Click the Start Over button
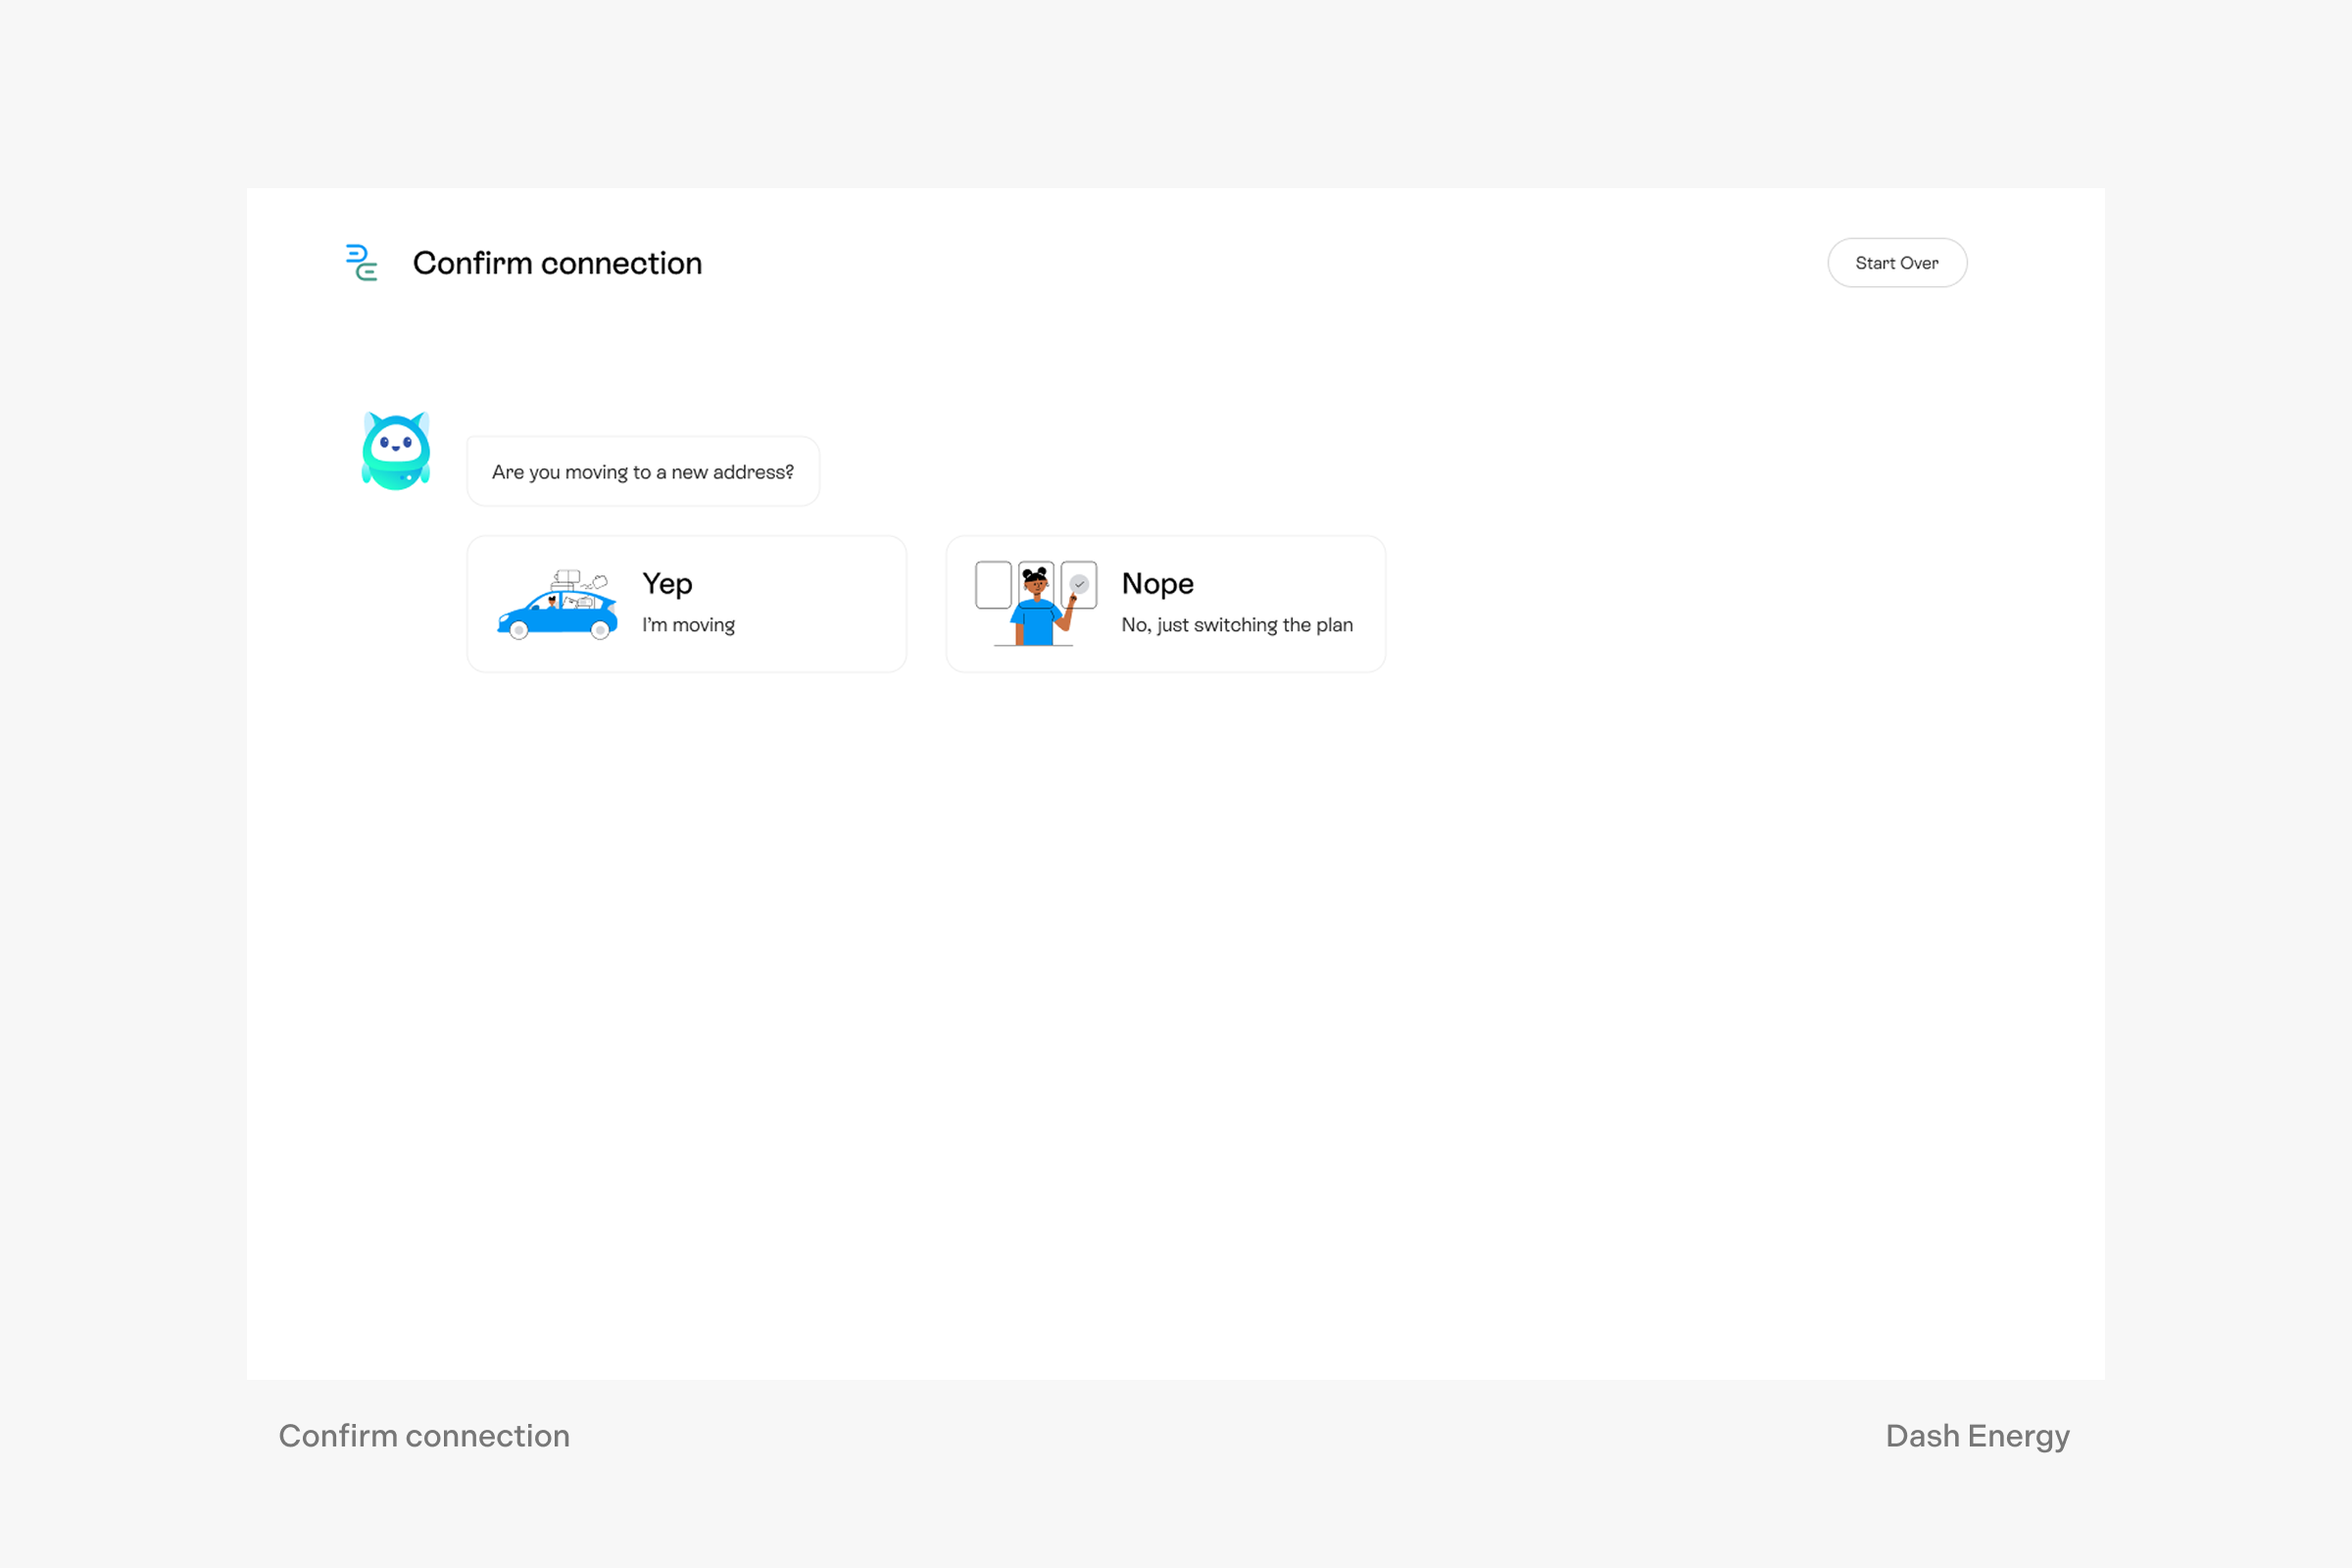Image resolution: width=2352 pixels, height=1568 pixels. coord(1896,263)
